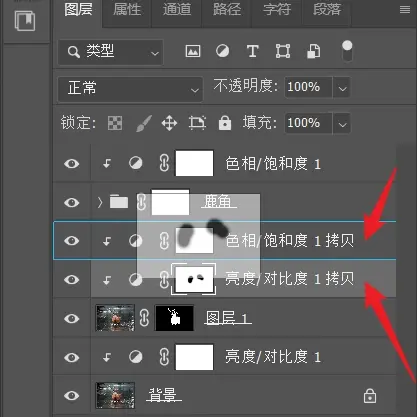Screen dimensions: 417x417
Task: Open the 填充 slider dropdown arrow
Action: click(x=342, y=123)
